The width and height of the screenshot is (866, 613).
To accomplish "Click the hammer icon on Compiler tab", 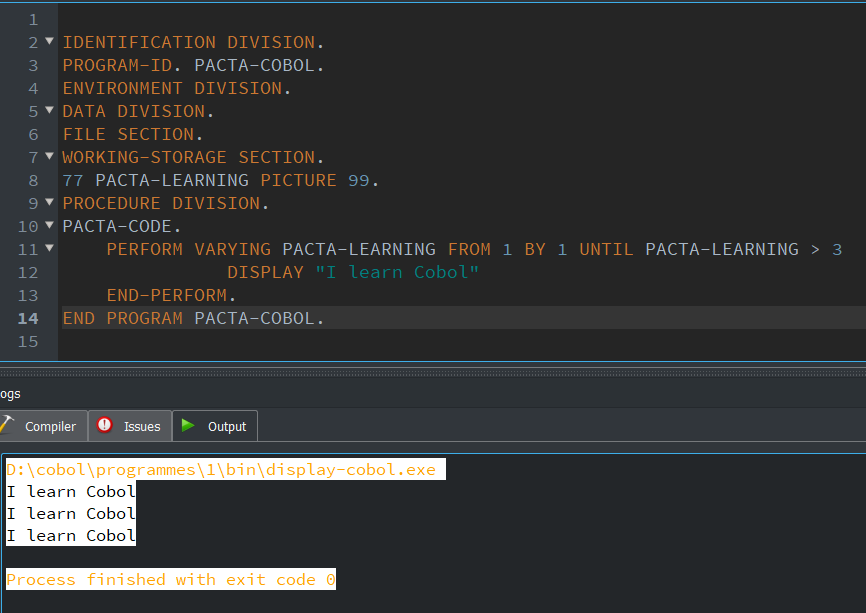I will coord(7,425).
